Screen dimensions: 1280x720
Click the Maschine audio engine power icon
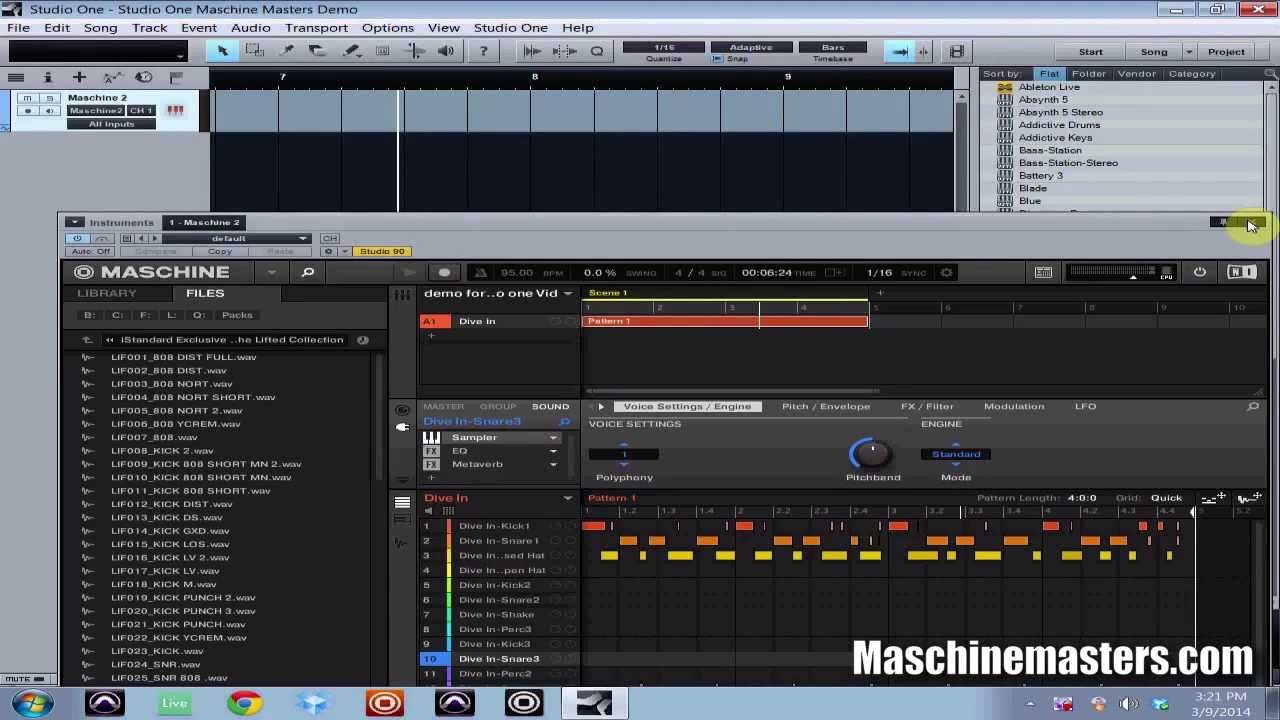click(x=1200, y=272)
